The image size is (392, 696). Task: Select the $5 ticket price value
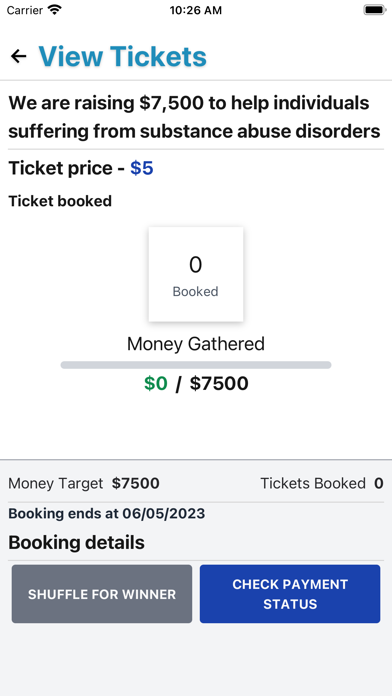142,168
